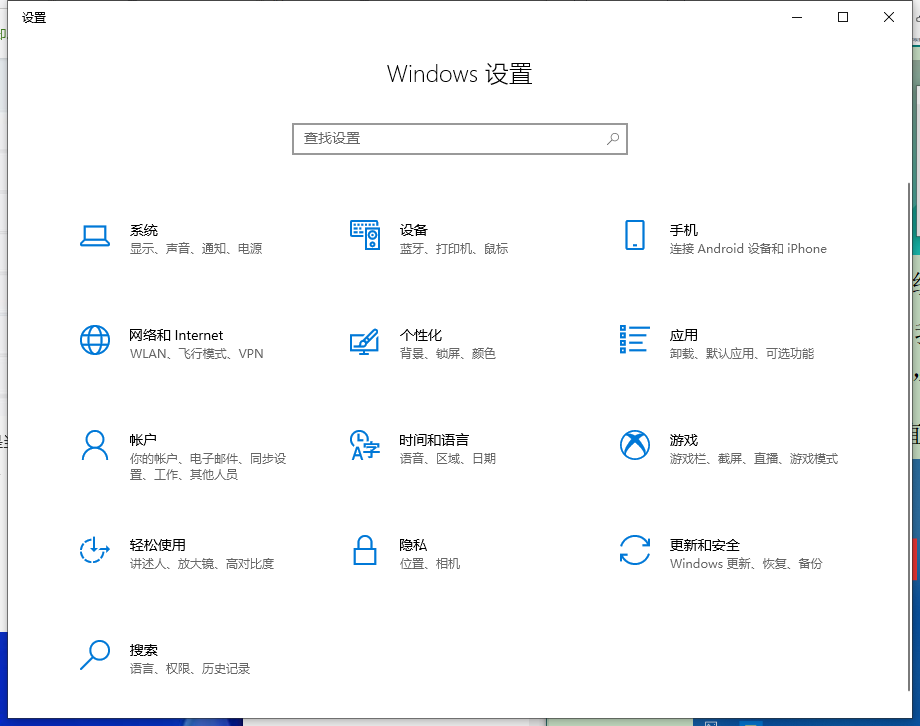Click 游戏栏、截屏、直播、游戏模式 description
This screenshot has width=920, height=726.
point(754,459)
